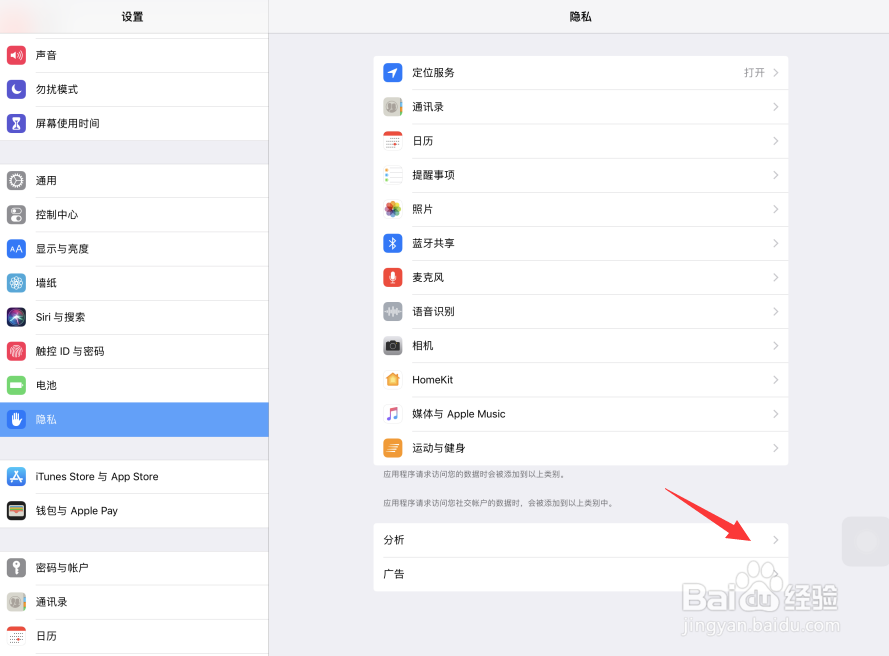Open the 定位服务 location arrow icon
The height and width of the screenshot is (656, 889).
(x=392, y=73)
